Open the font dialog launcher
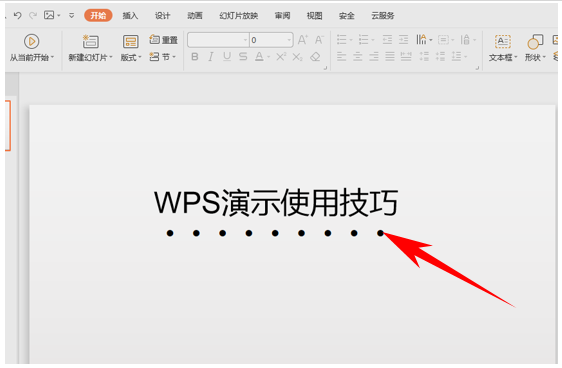 (x=325, y=68)
